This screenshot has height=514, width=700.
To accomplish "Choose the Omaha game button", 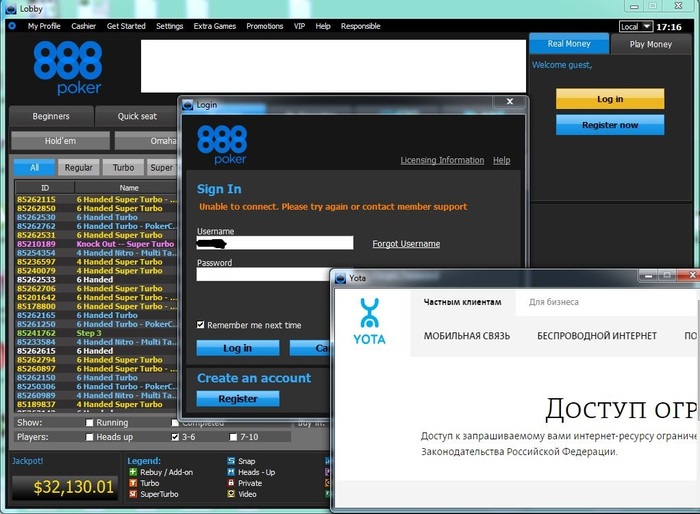I will click(x=147, y=141).
